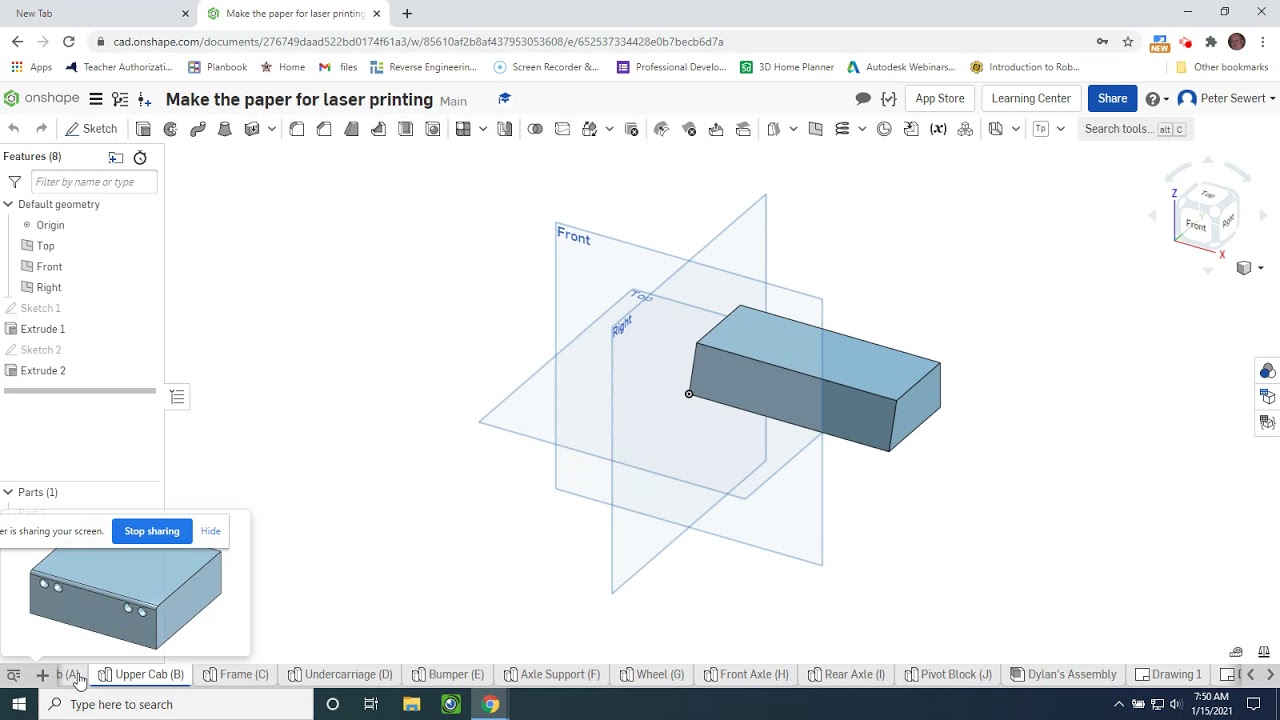Switch to the Bumper (E) tab
Screen dimensions: 1280x720
[x=448, y=675]
